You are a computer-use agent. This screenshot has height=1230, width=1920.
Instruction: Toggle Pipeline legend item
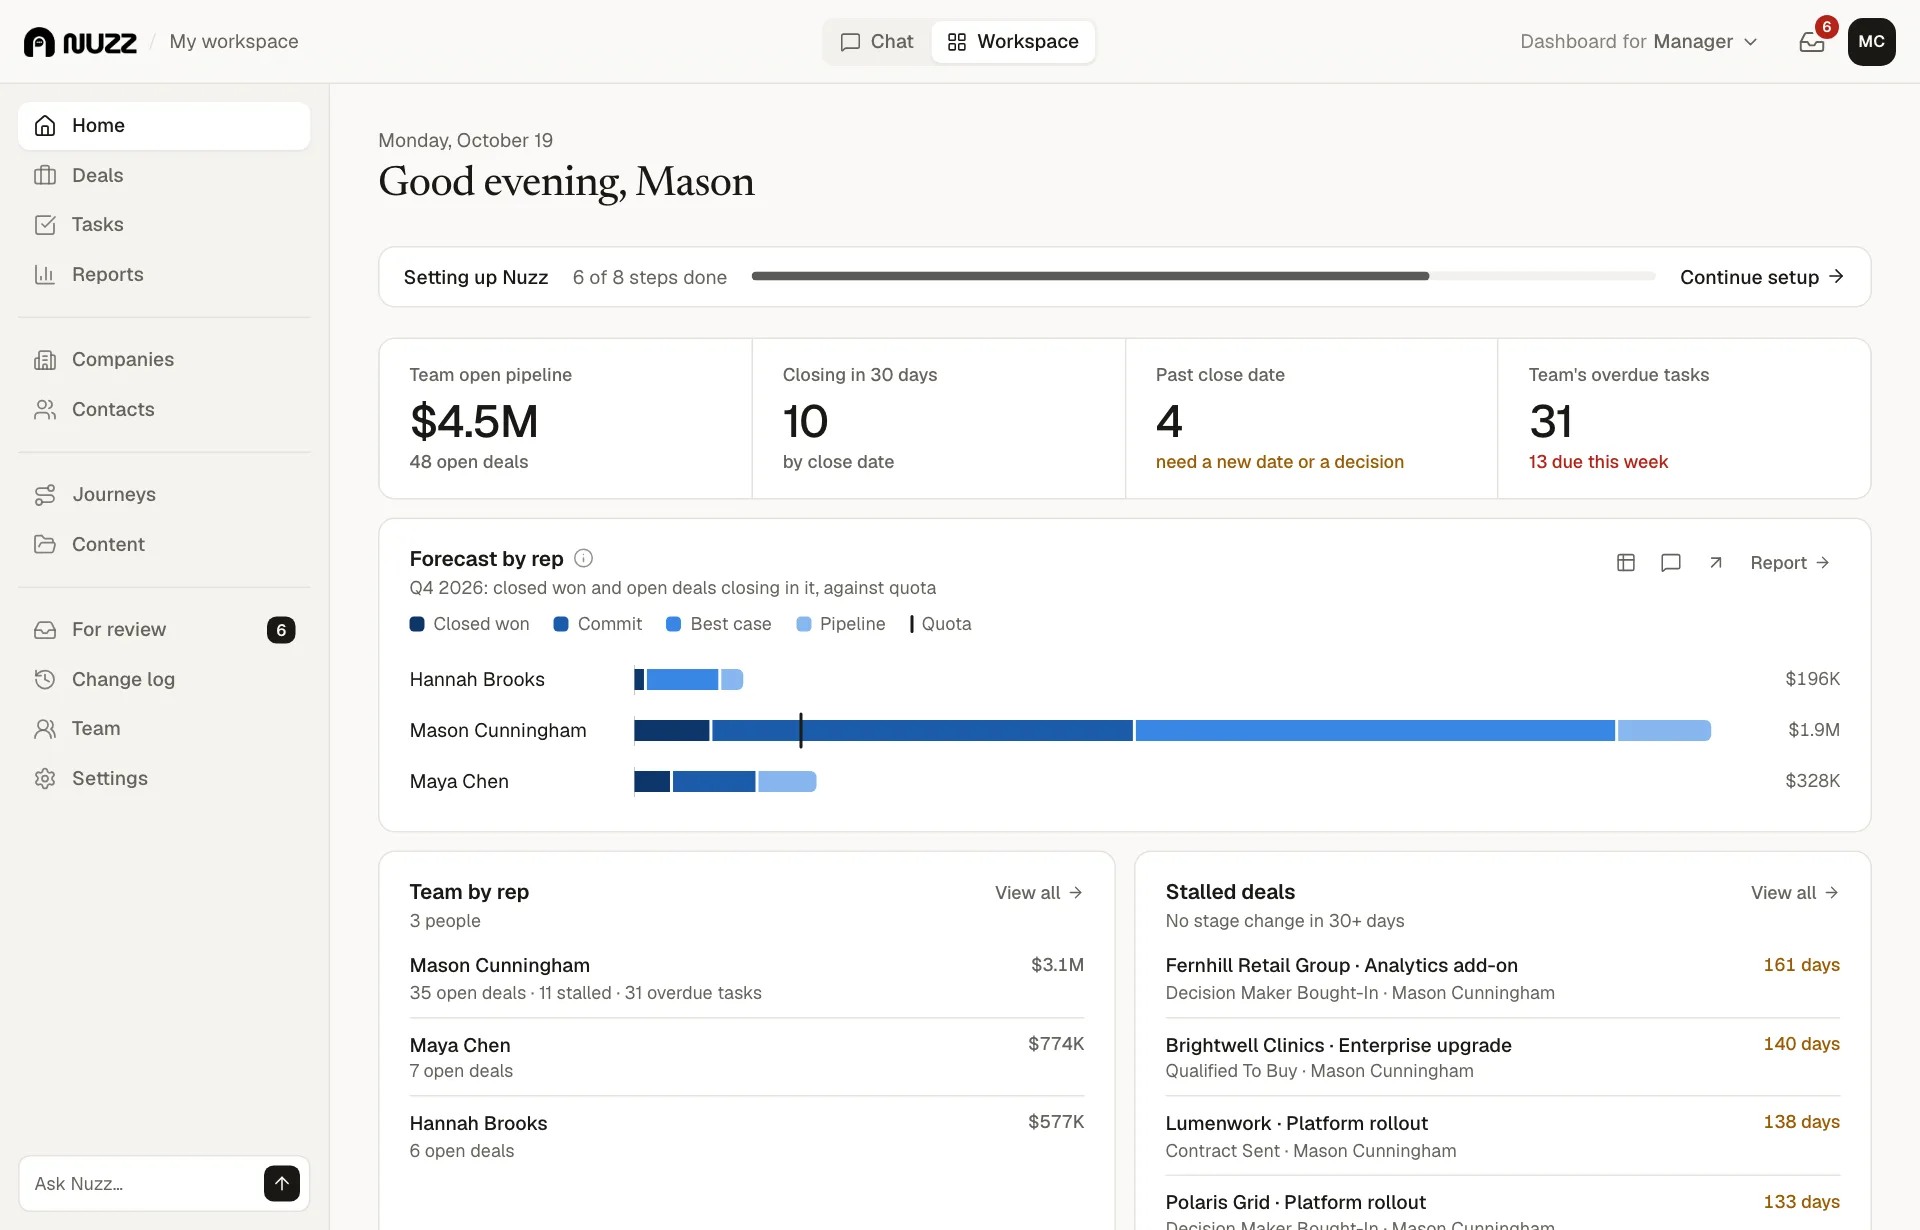840,624
